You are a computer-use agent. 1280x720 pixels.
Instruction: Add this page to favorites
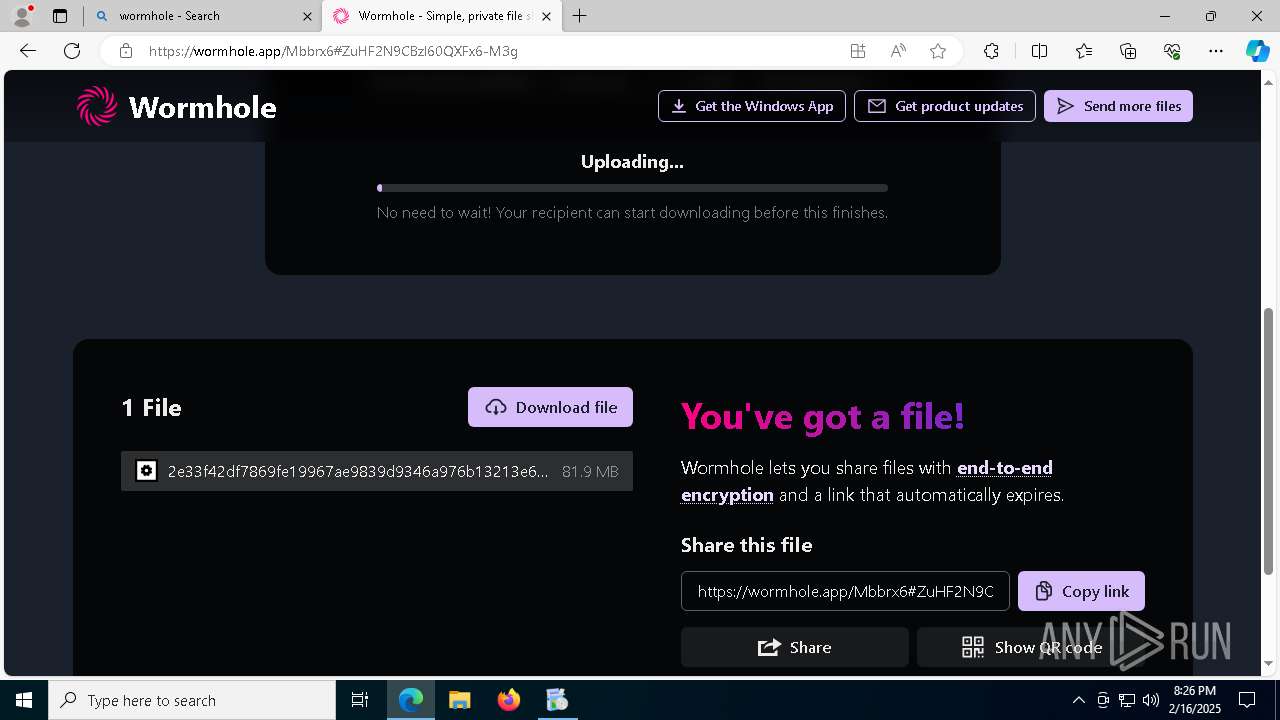click(938, 51)
